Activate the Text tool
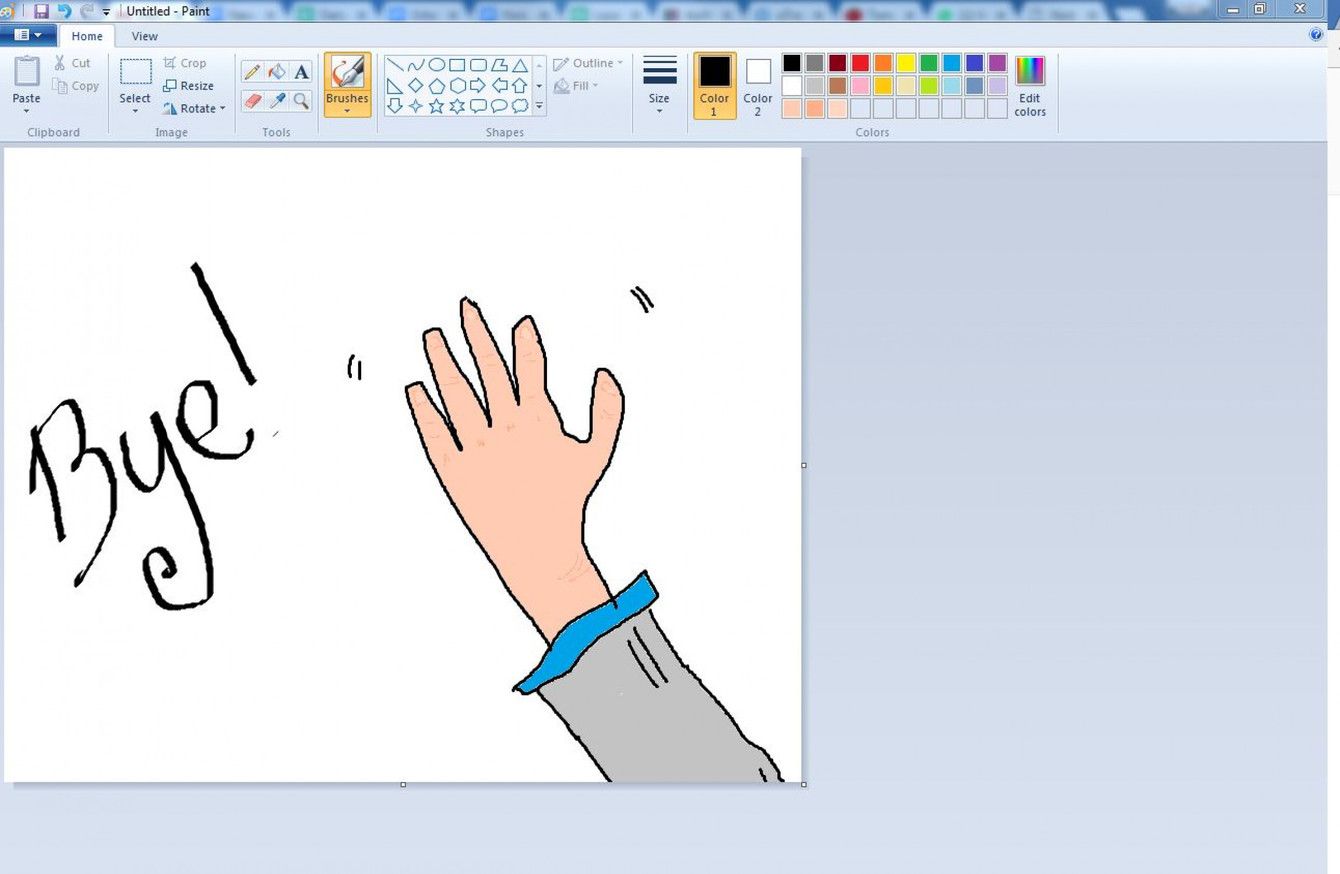 301,72
